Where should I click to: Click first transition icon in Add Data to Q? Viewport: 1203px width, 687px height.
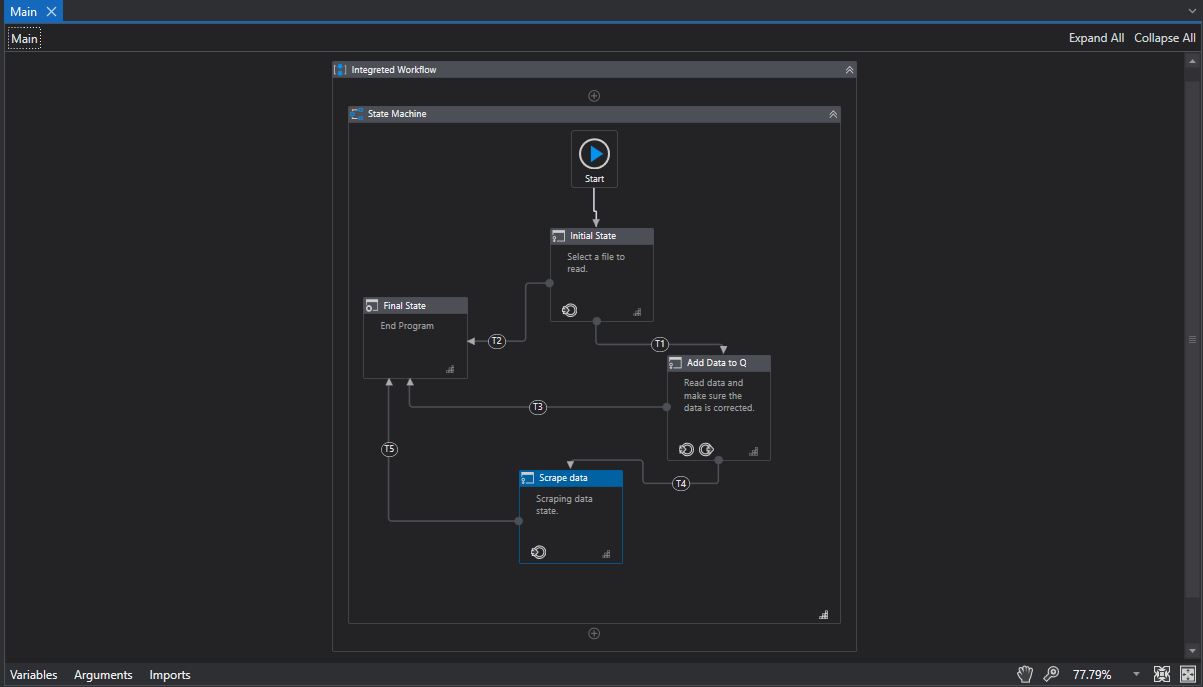(686, 450)
